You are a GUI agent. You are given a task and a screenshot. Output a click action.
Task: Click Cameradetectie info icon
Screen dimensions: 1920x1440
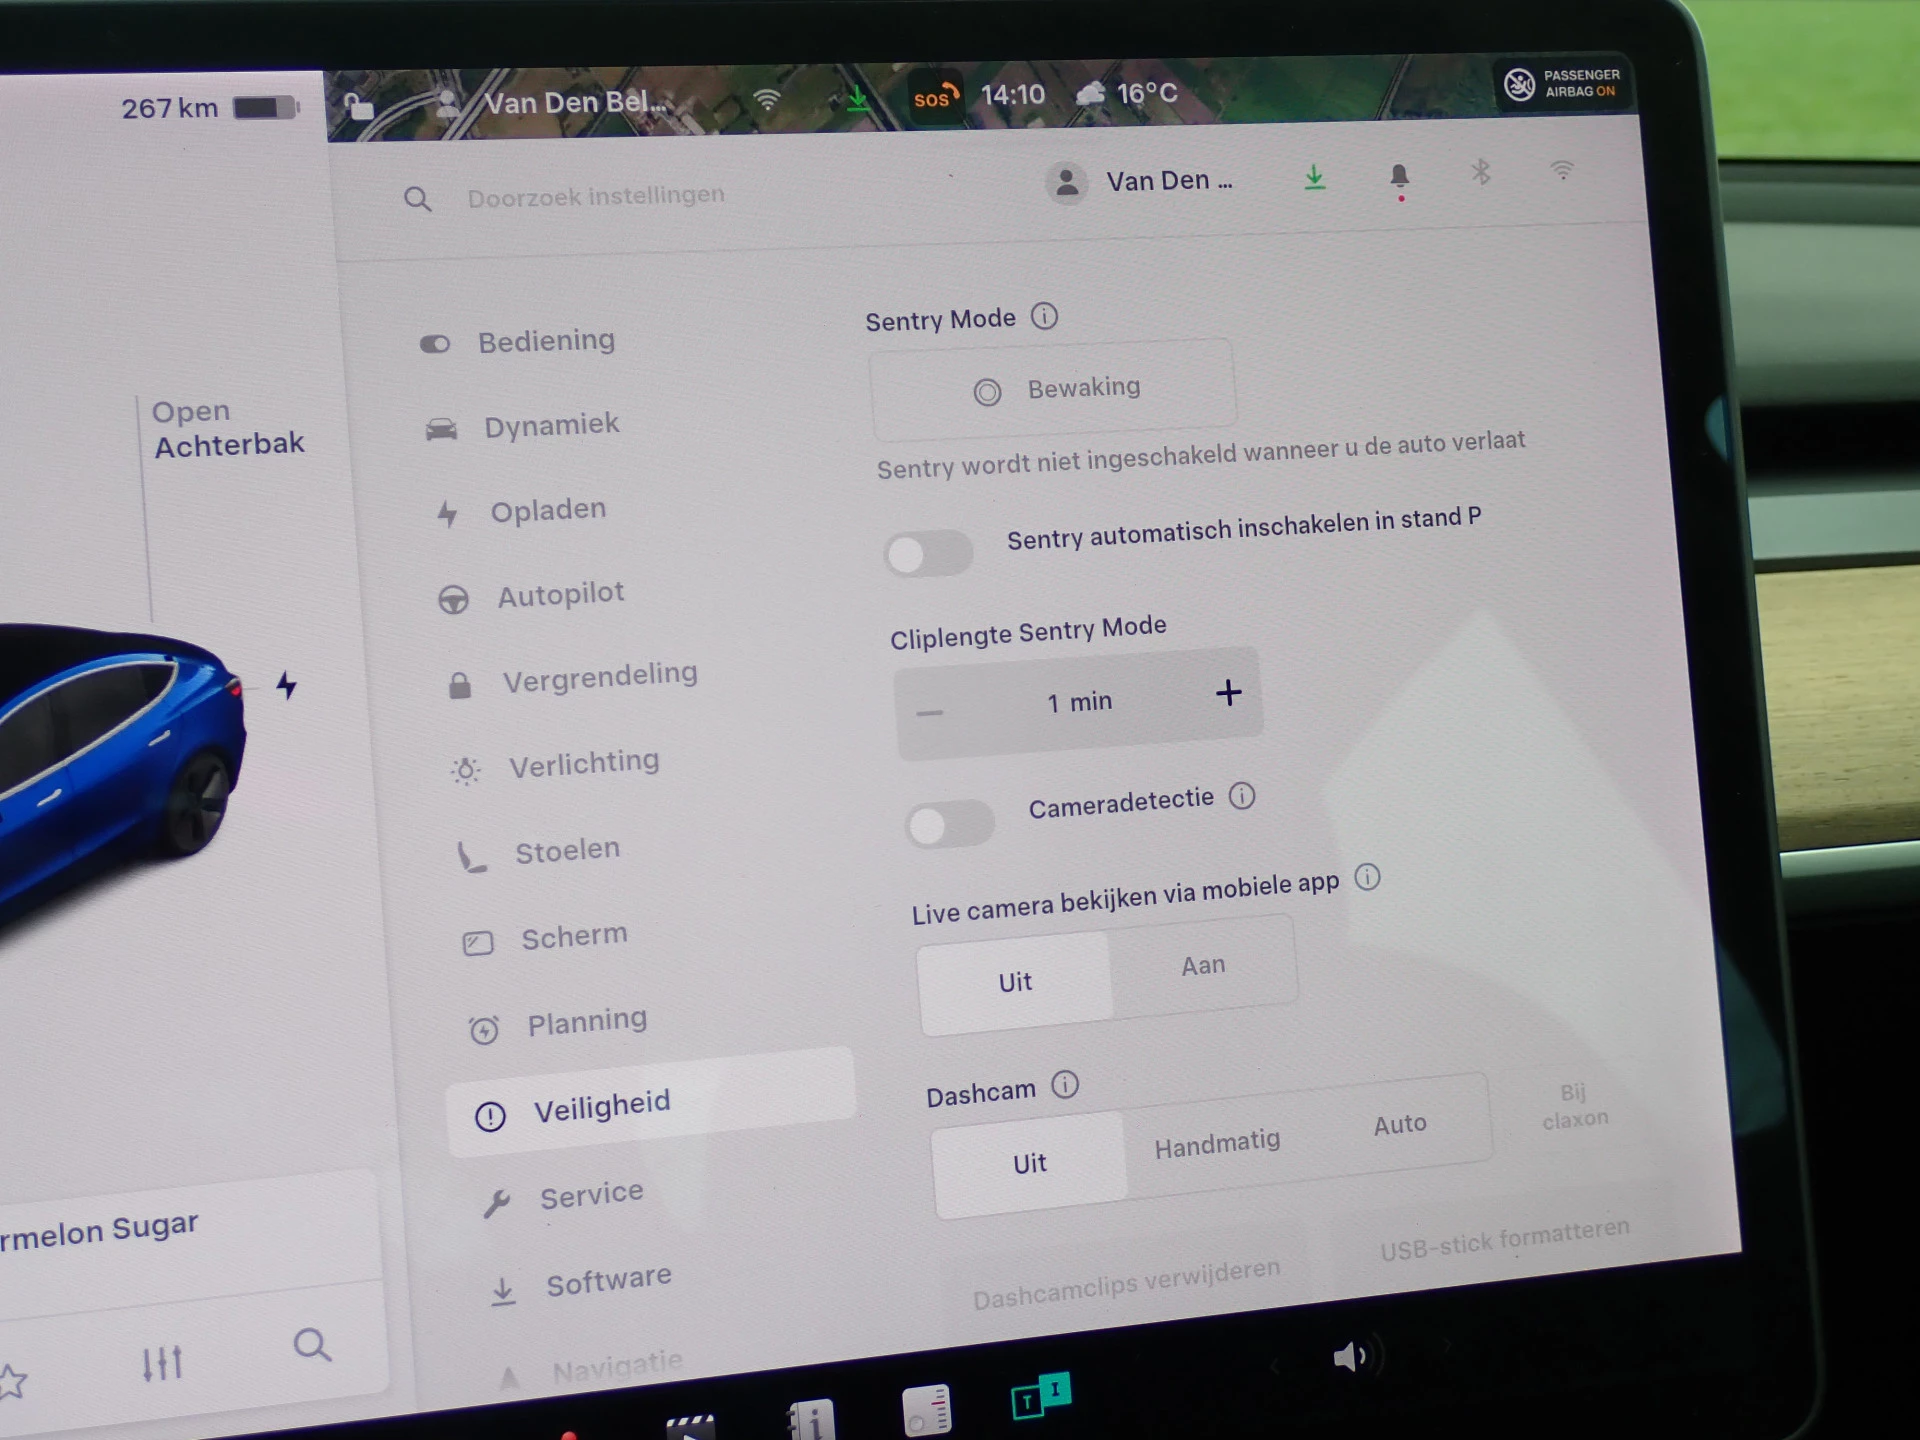point(1242,796)
